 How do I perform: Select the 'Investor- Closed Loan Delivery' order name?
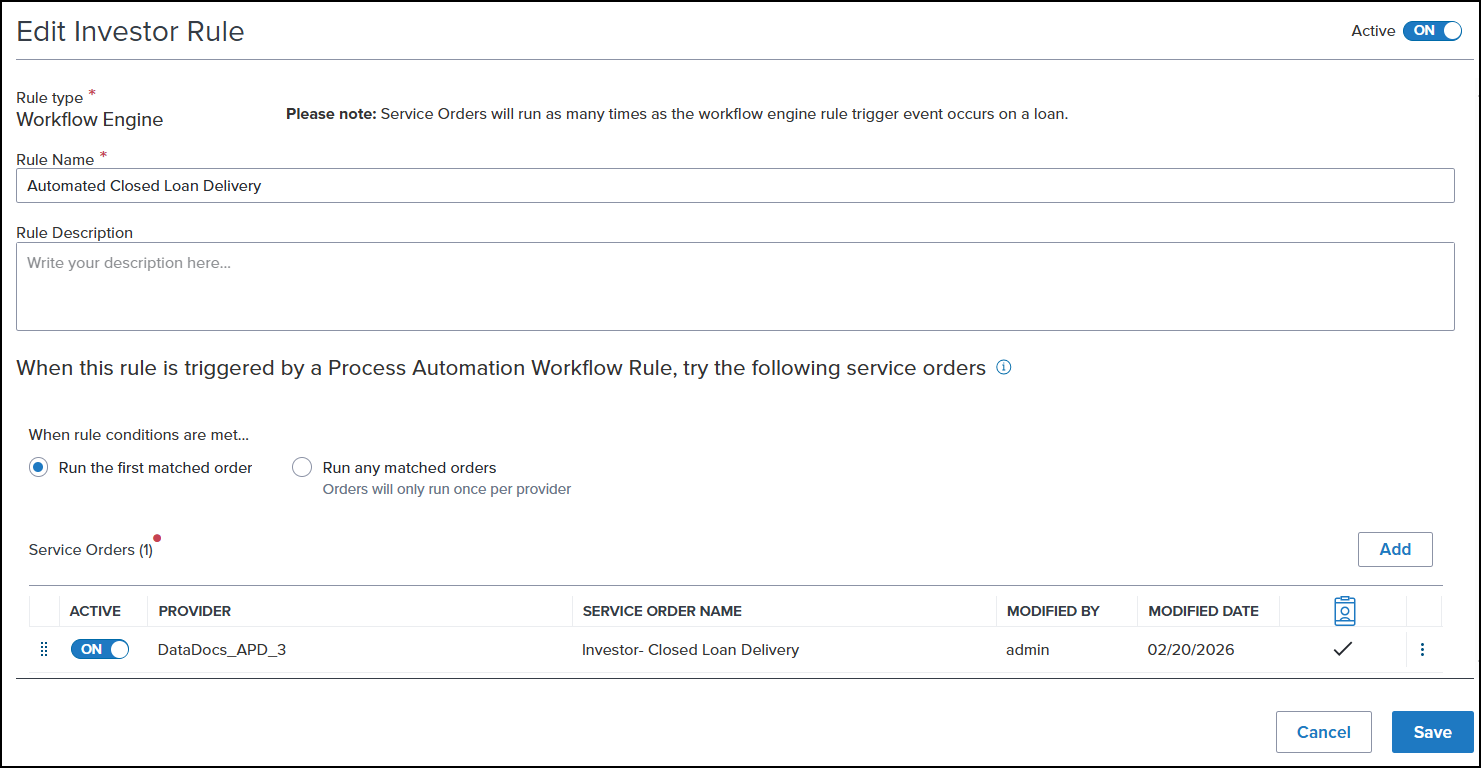690,650
